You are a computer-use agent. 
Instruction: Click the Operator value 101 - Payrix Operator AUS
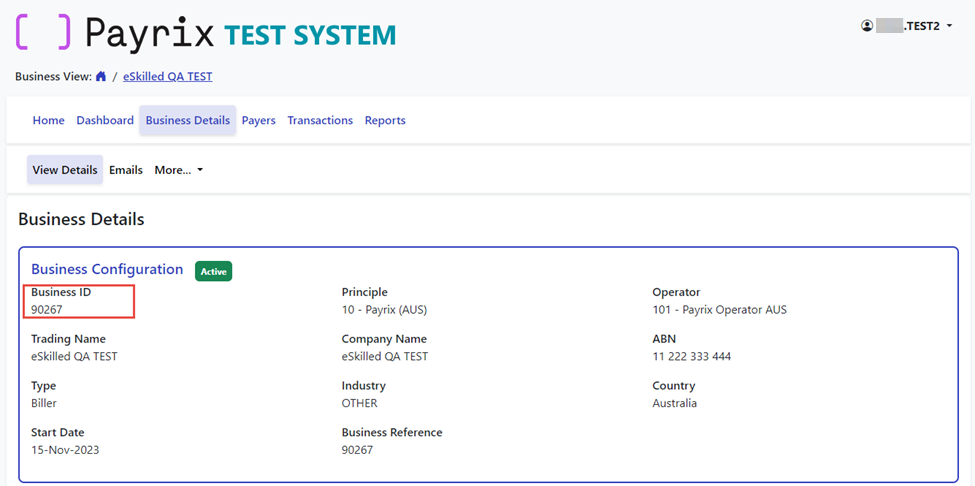click(719, 309)
